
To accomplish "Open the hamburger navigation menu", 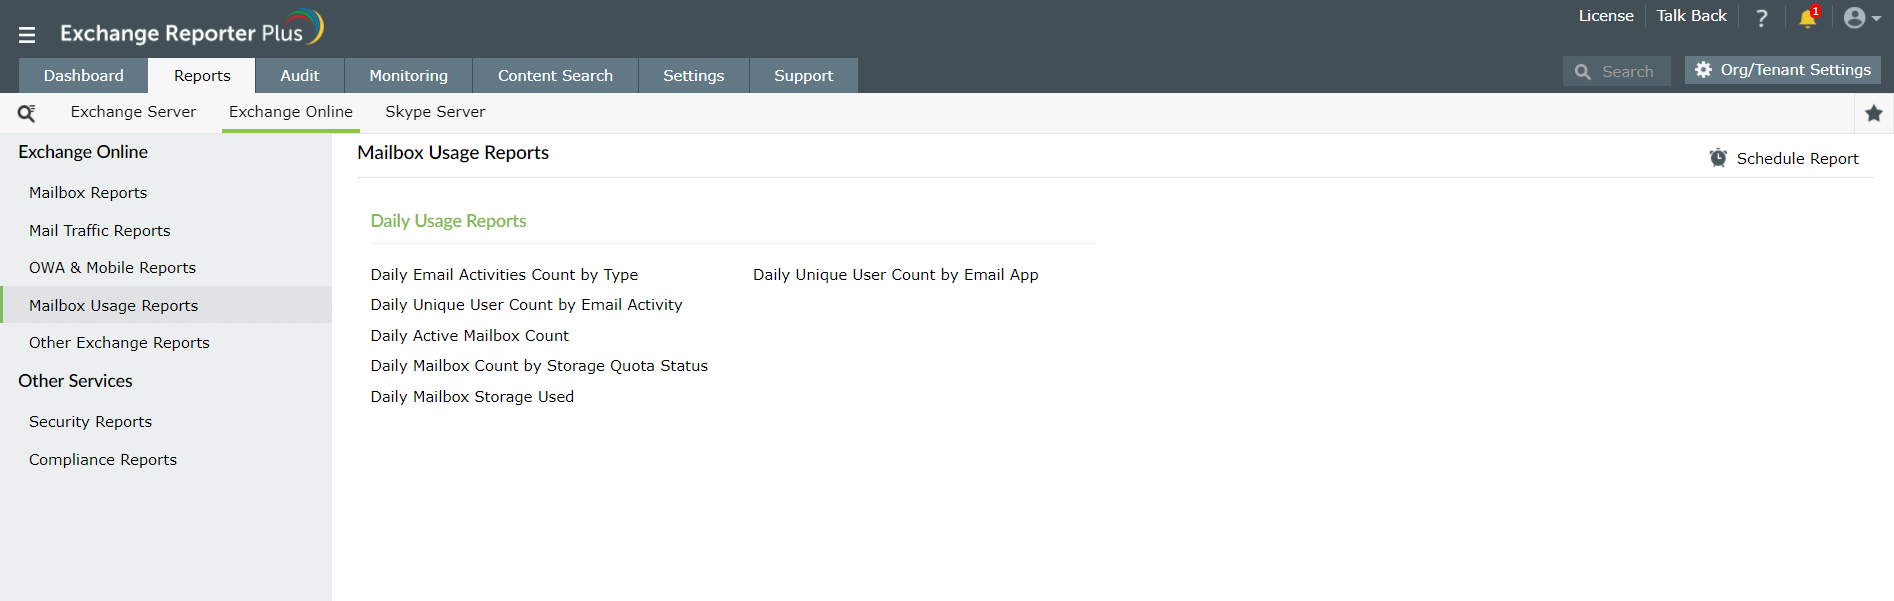I will click(x=27, y=35).
